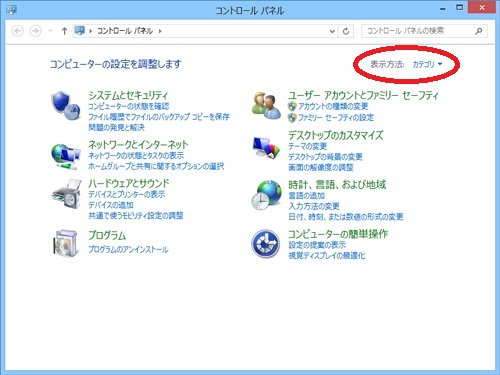The image size is (500, 375).
Task: Open the recent locations dropdown arrow
Action: pos(50,31)
